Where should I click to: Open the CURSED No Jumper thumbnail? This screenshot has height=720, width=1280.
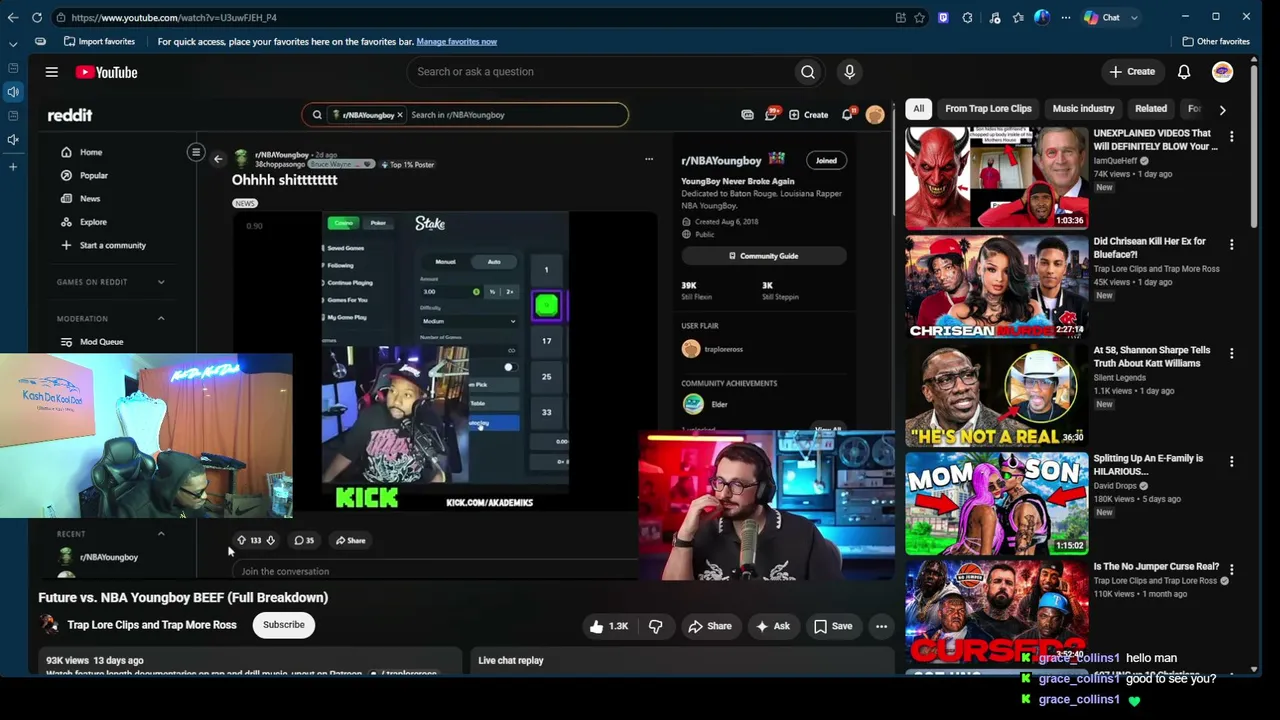[996, 611]
